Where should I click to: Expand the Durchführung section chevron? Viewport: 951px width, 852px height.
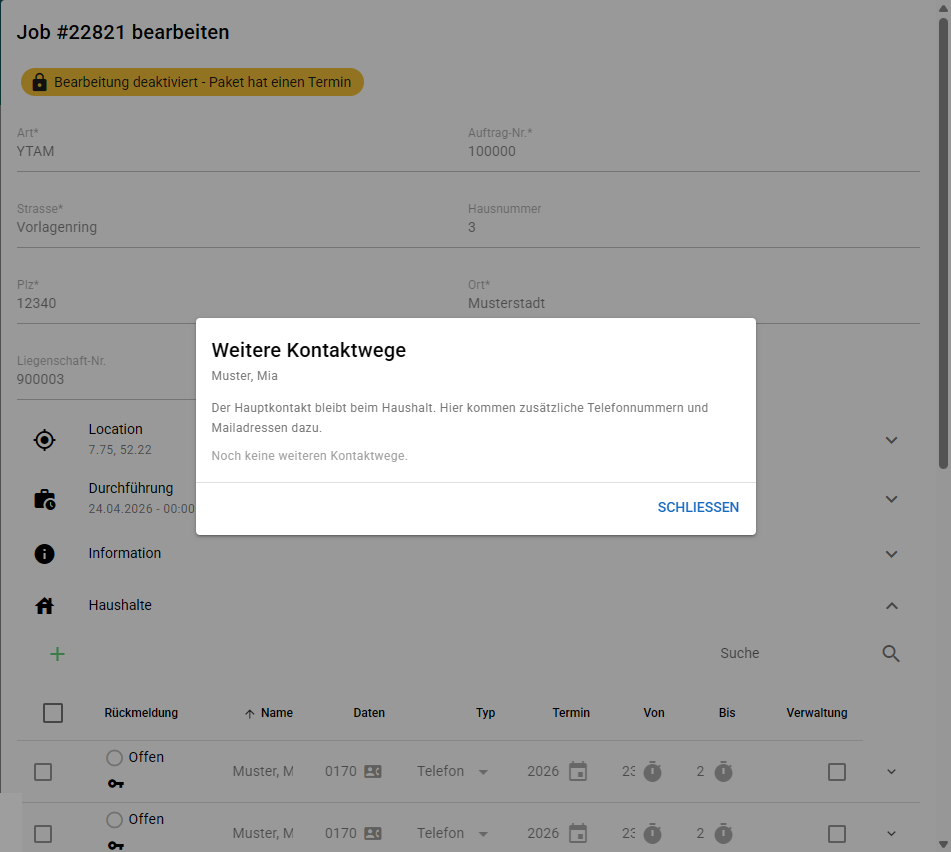[x=891, y=499]
